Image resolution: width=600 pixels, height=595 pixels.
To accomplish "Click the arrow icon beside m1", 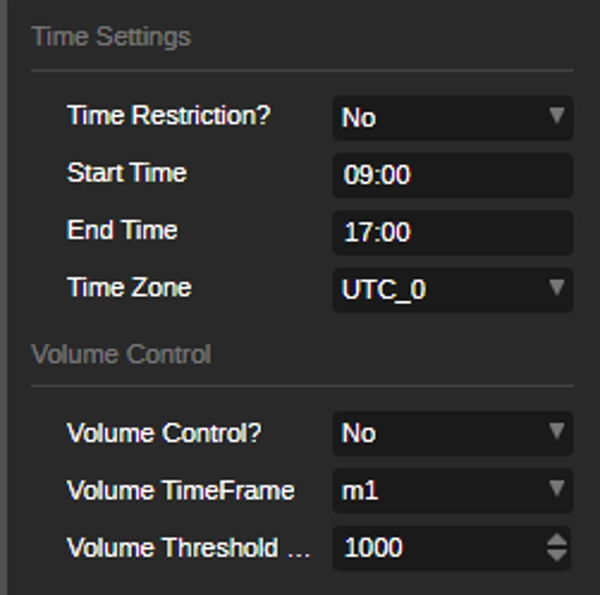I will tap(557, 489).
